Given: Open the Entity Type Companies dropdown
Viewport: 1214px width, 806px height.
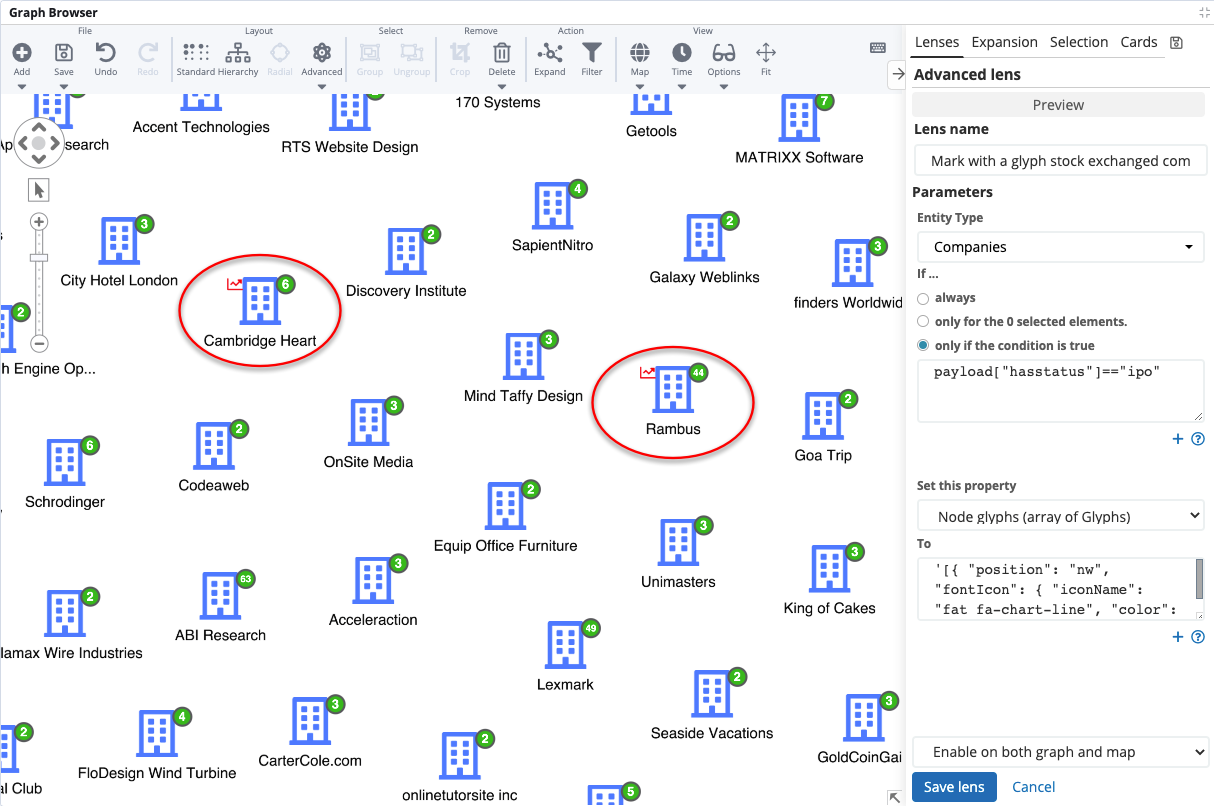Looking at the screenshot, I should [1060, 247].
